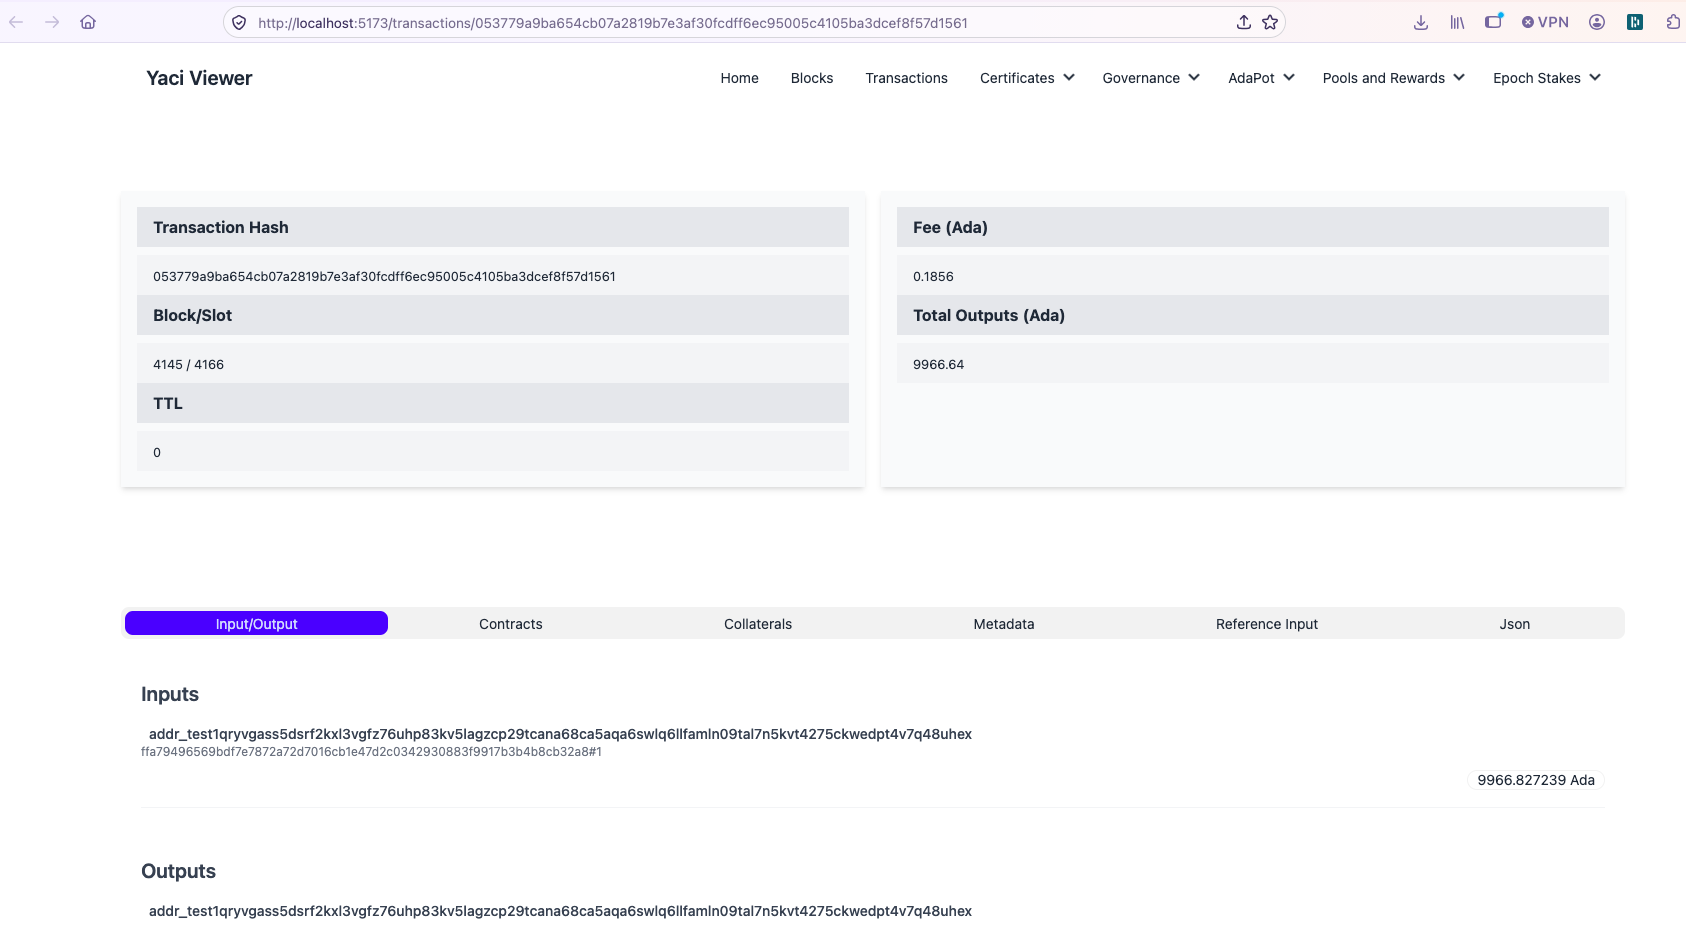Click the tabs/container icon with blue dot
This screenshot has height=929, width=1686.
pyautogui.click(x=1494, y=21)
